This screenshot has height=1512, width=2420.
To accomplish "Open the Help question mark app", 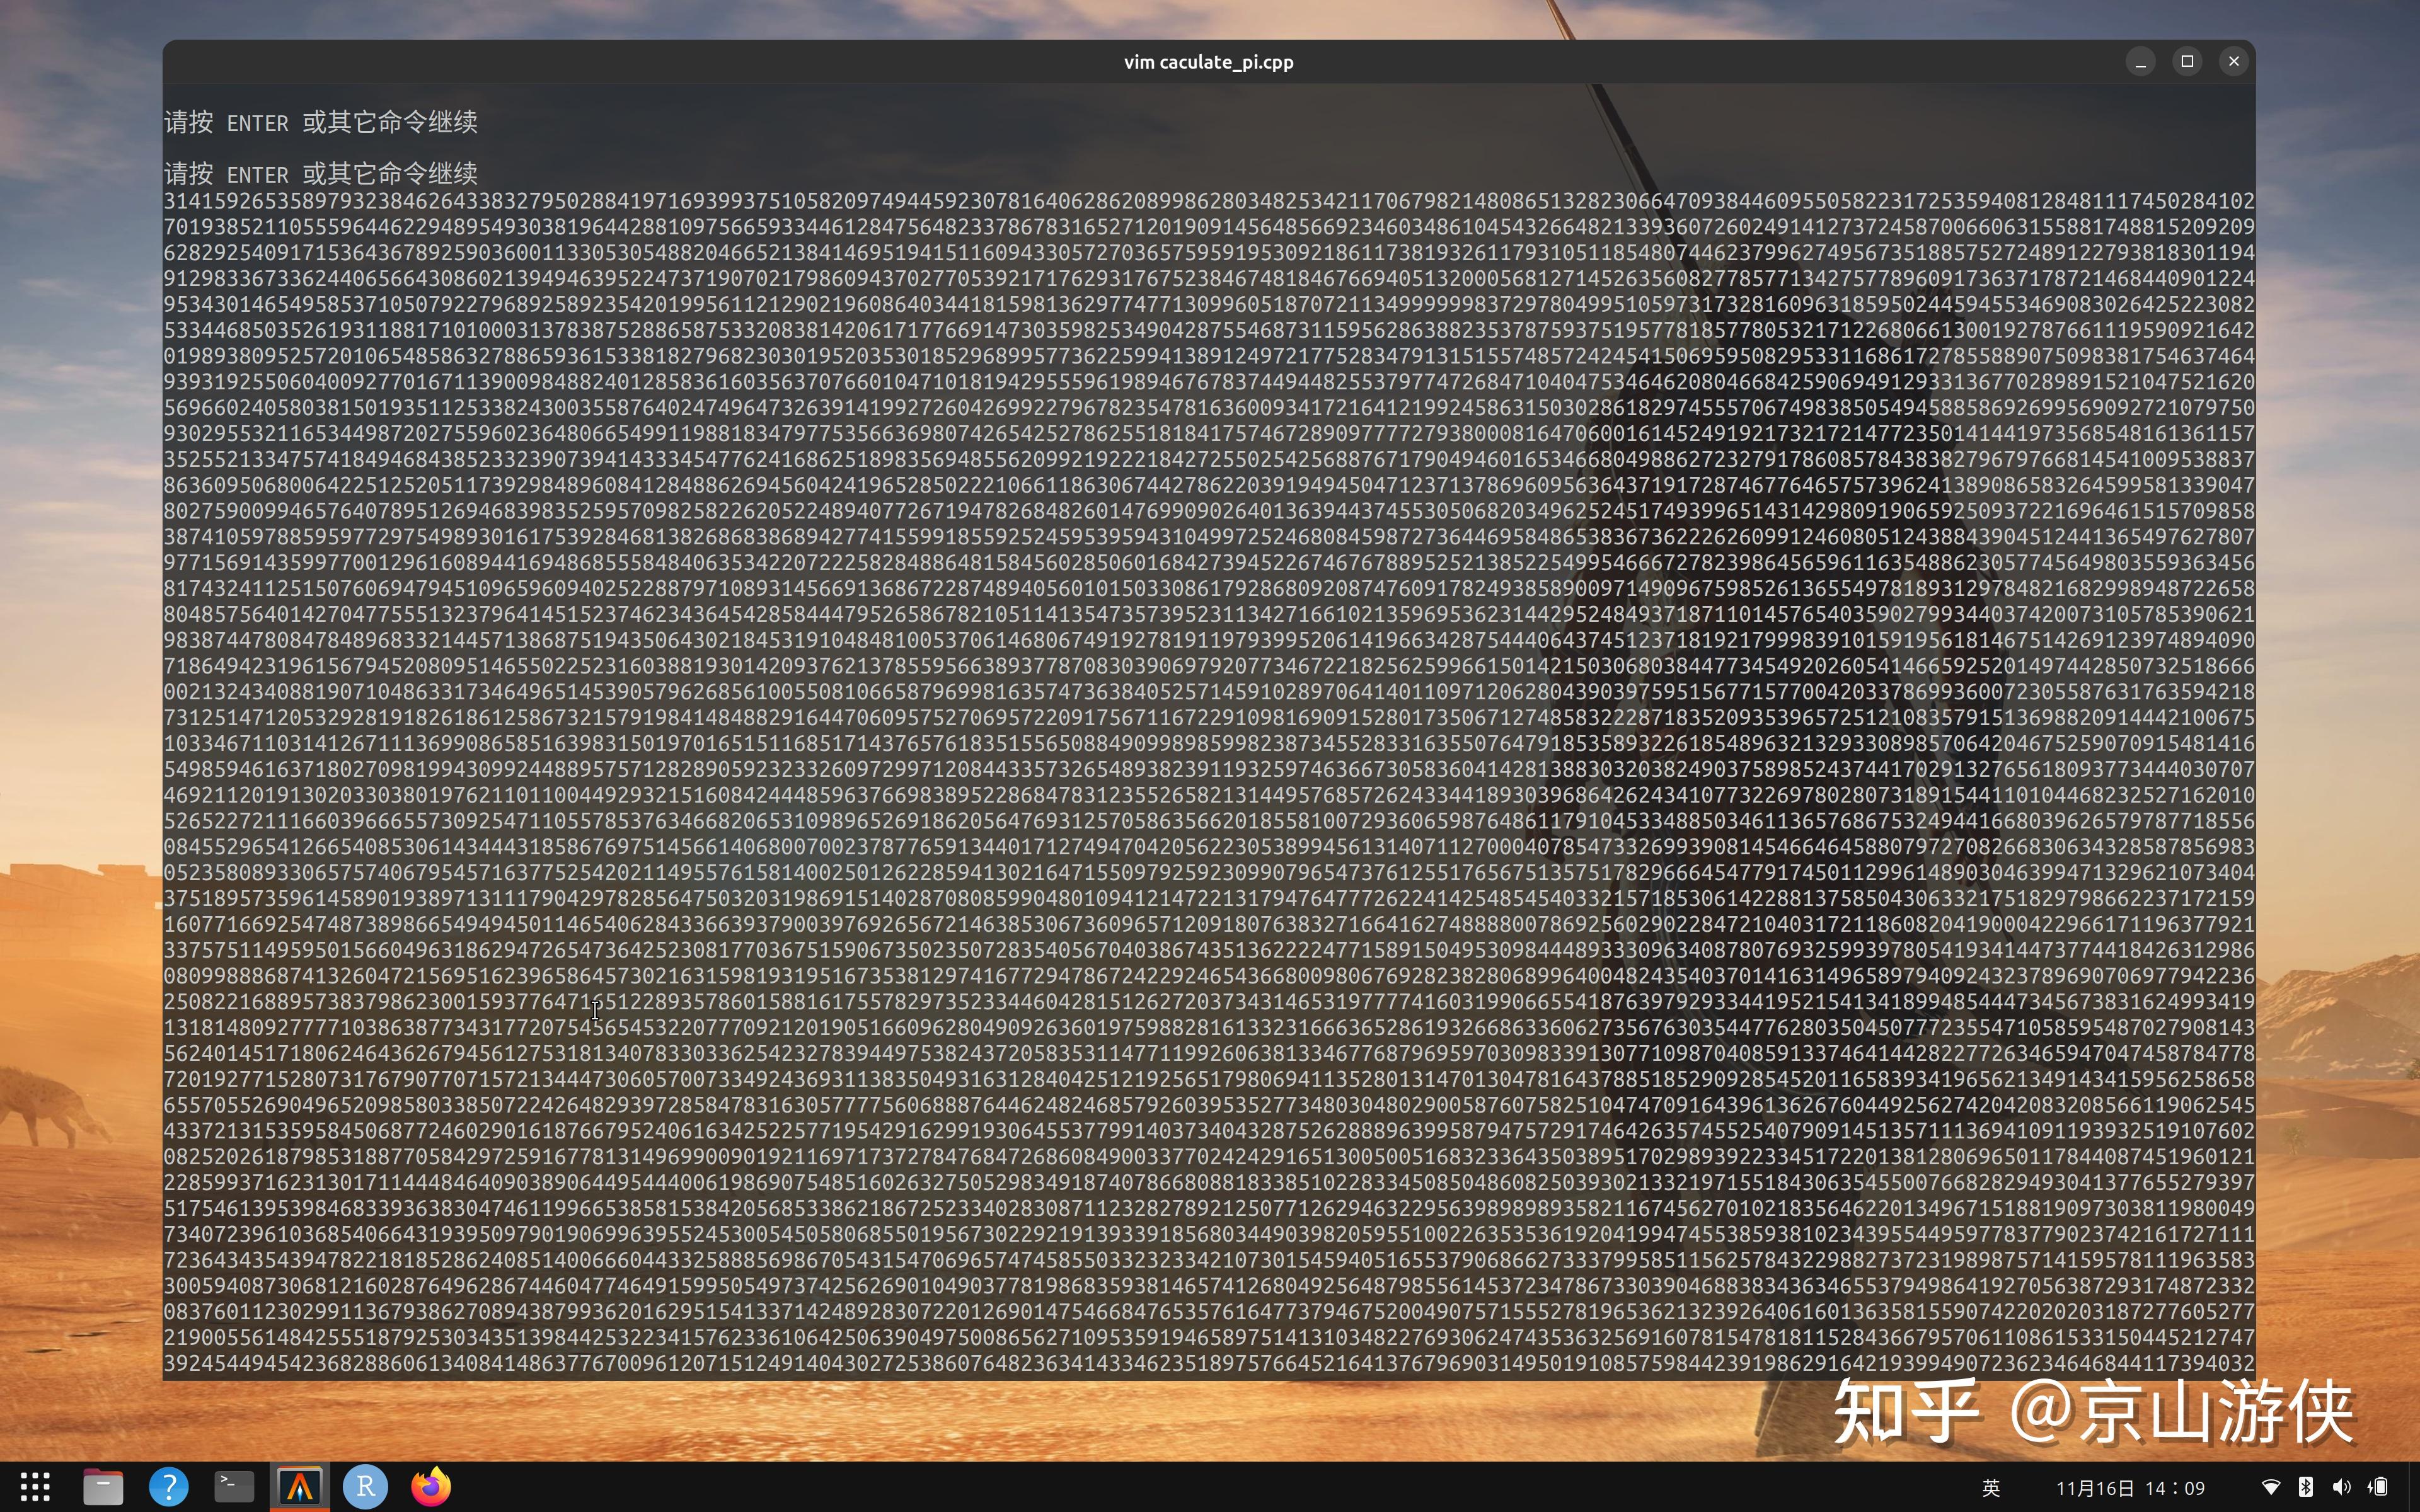I will point(168,1487).
